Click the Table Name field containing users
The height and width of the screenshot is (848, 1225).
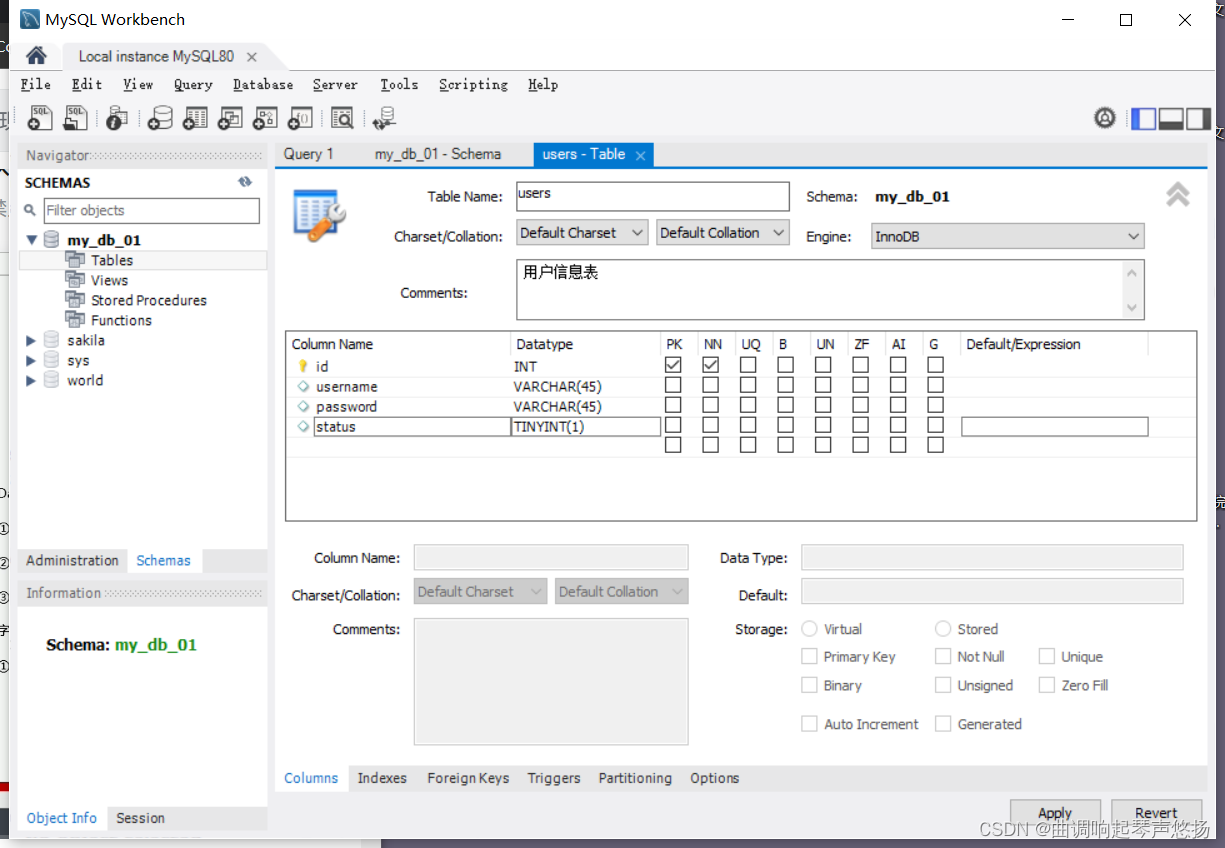tap(652, 196)
